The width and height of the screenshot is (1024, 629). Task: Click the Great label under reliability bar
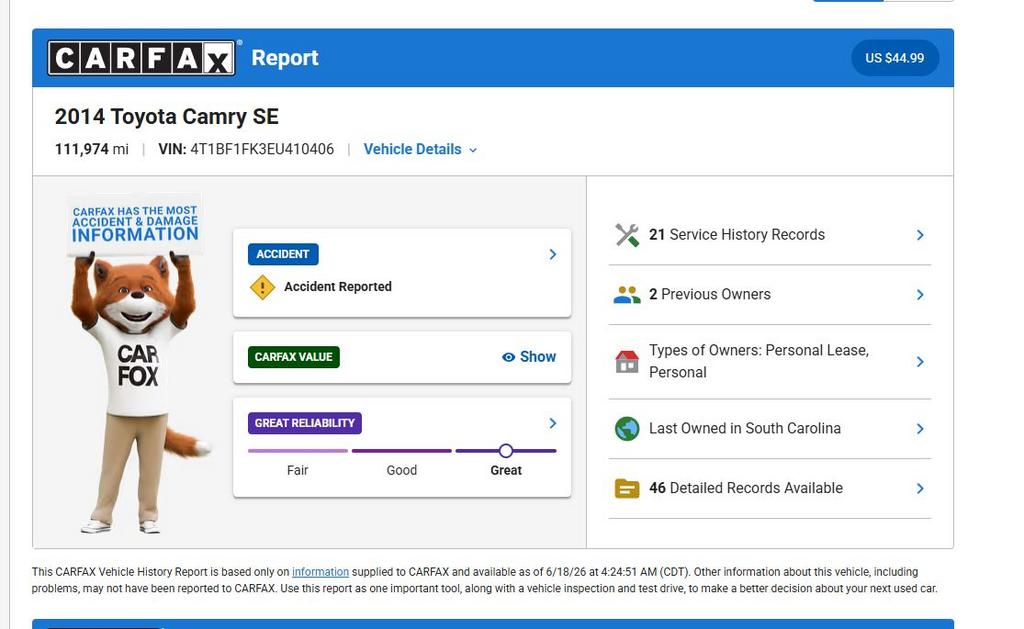pyautogui.click(x=505, y=470)
